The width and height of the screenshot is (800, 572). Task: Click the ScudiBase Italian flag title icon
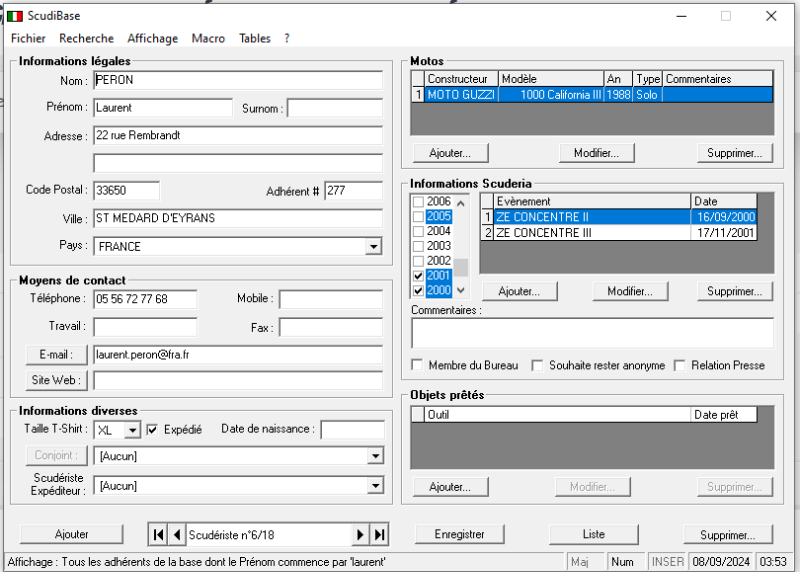15,16
